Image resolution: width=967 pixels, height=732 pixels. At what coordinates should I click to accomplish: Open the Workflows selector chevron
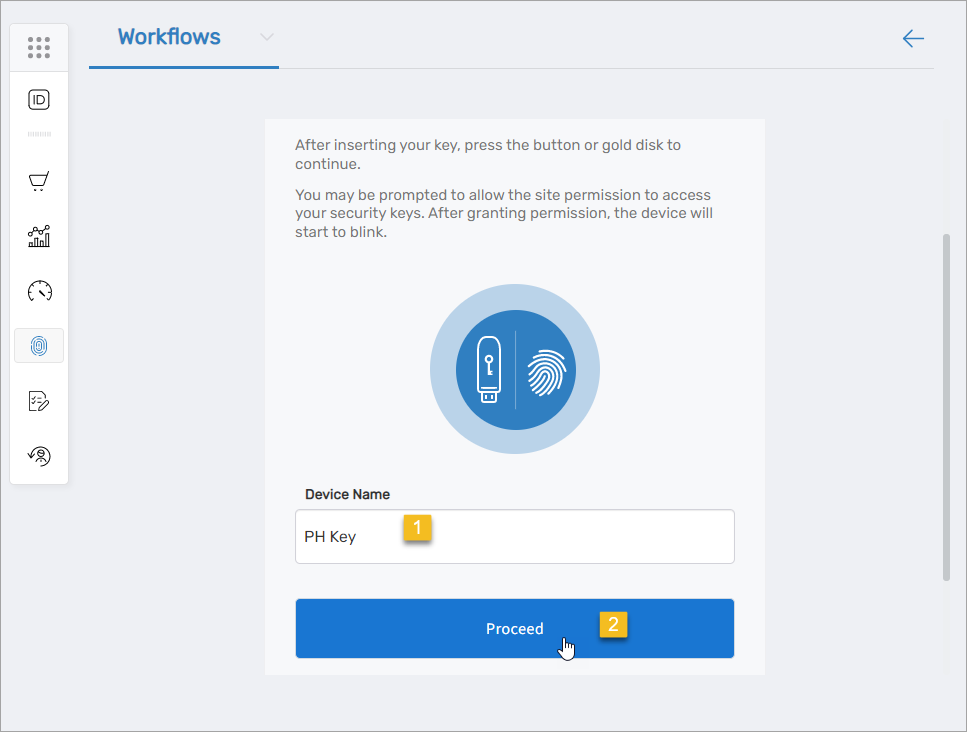click(x=266, y=36)
